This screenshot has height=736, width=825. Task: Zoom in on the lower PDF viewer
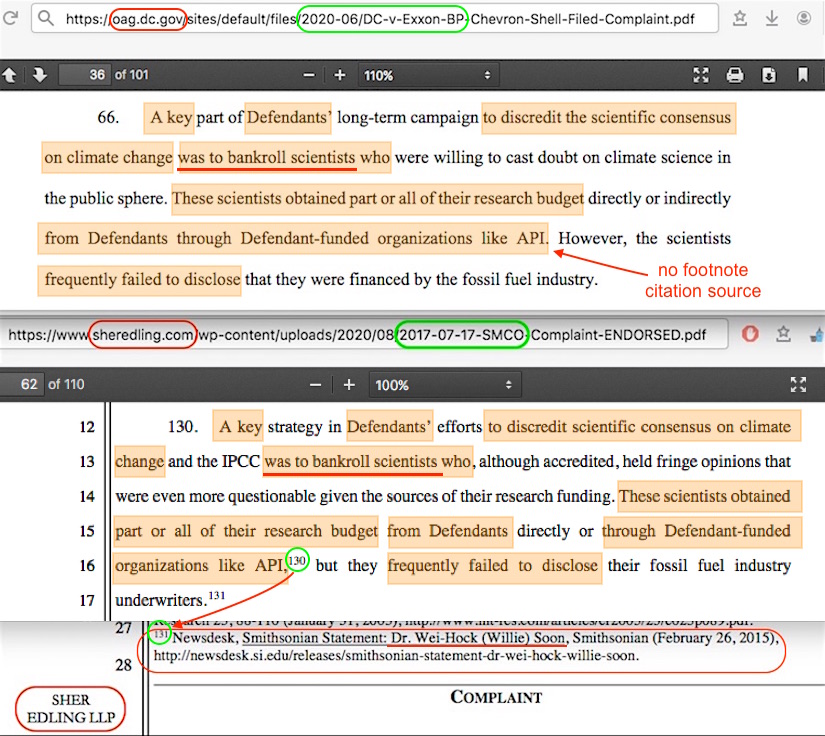click(x=349, y=385)
